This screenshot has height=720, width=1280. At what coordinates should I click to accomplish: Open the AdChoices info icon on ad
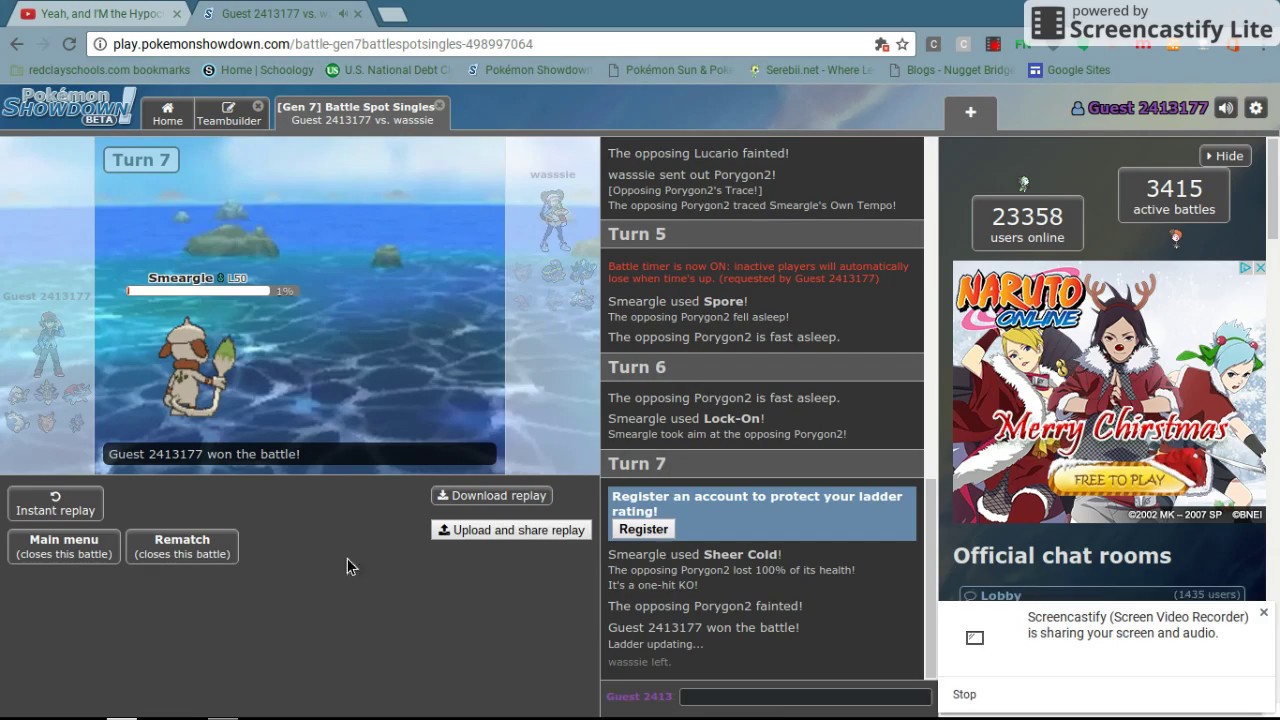1246,268
